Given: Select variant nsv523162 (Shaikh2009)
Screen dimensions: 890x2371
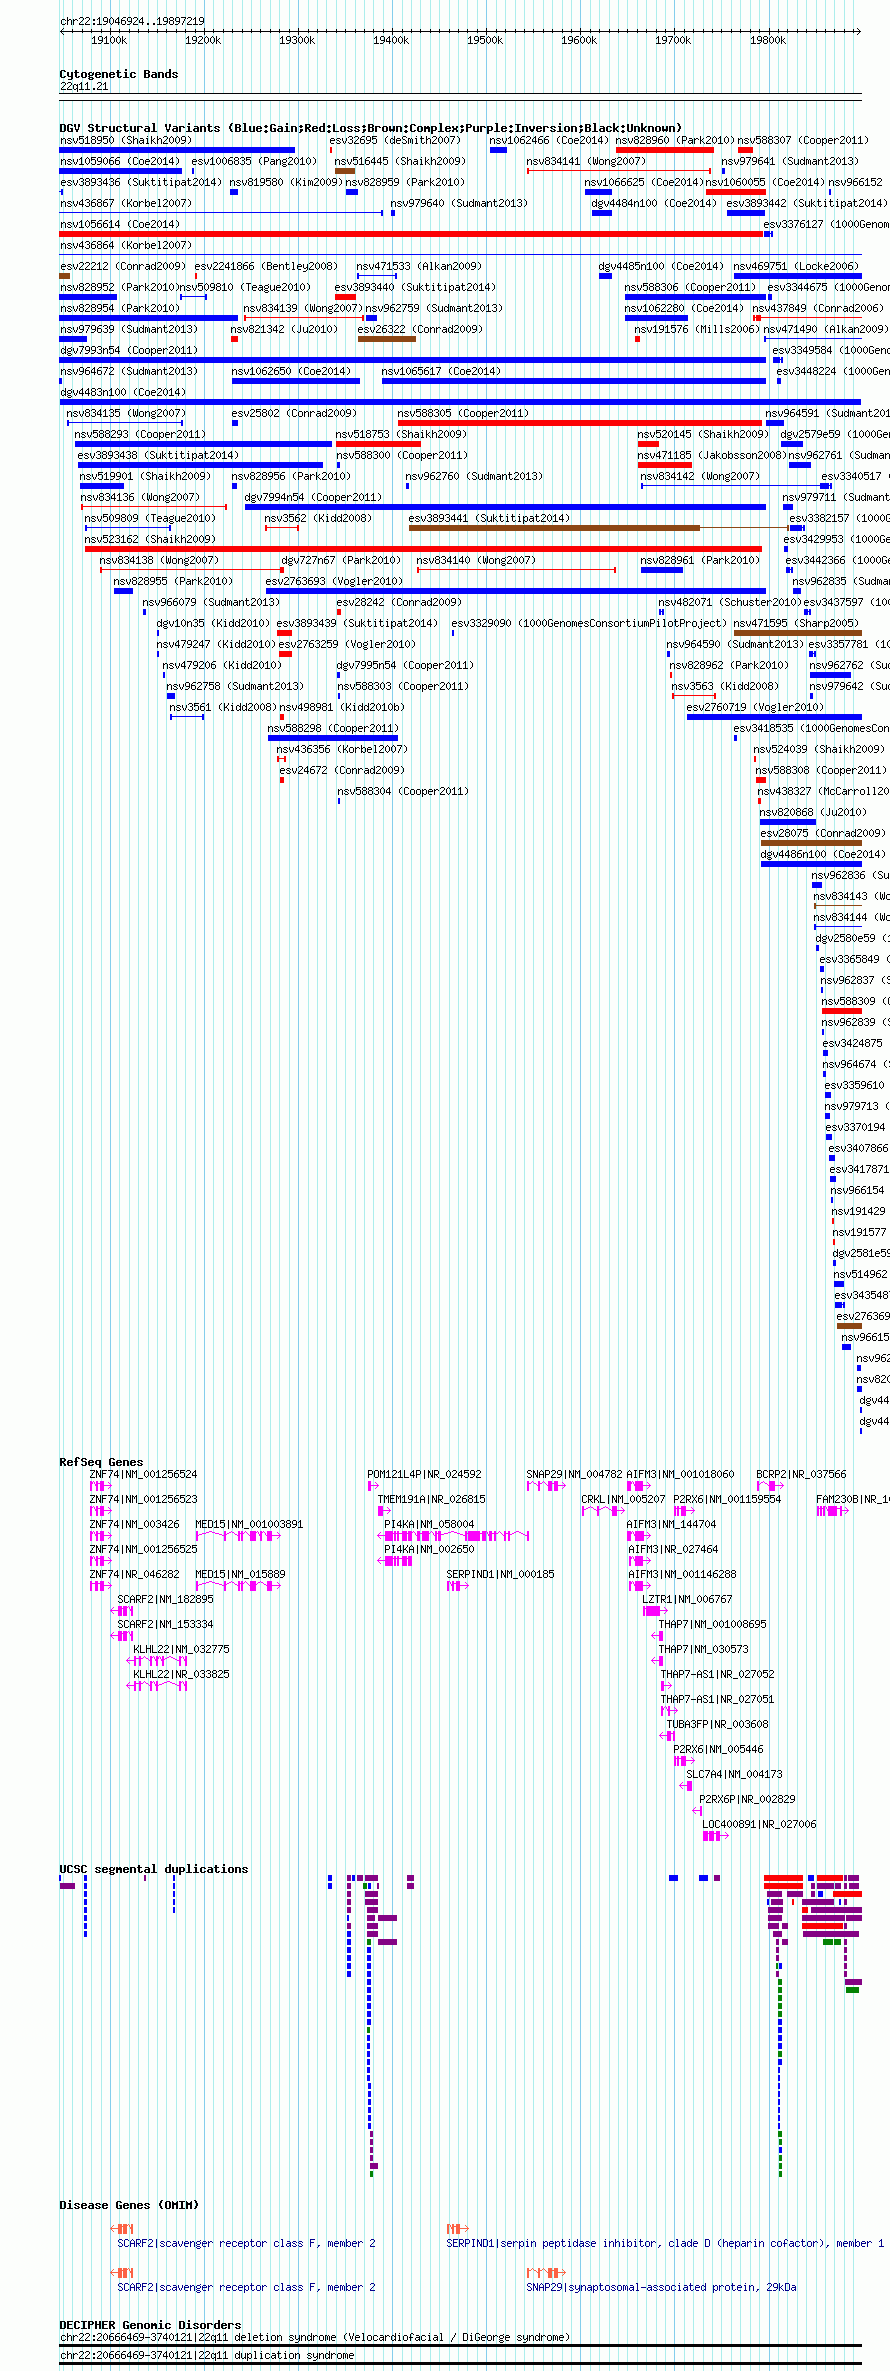Looking at the screenshot, I should tap(423, 549).
